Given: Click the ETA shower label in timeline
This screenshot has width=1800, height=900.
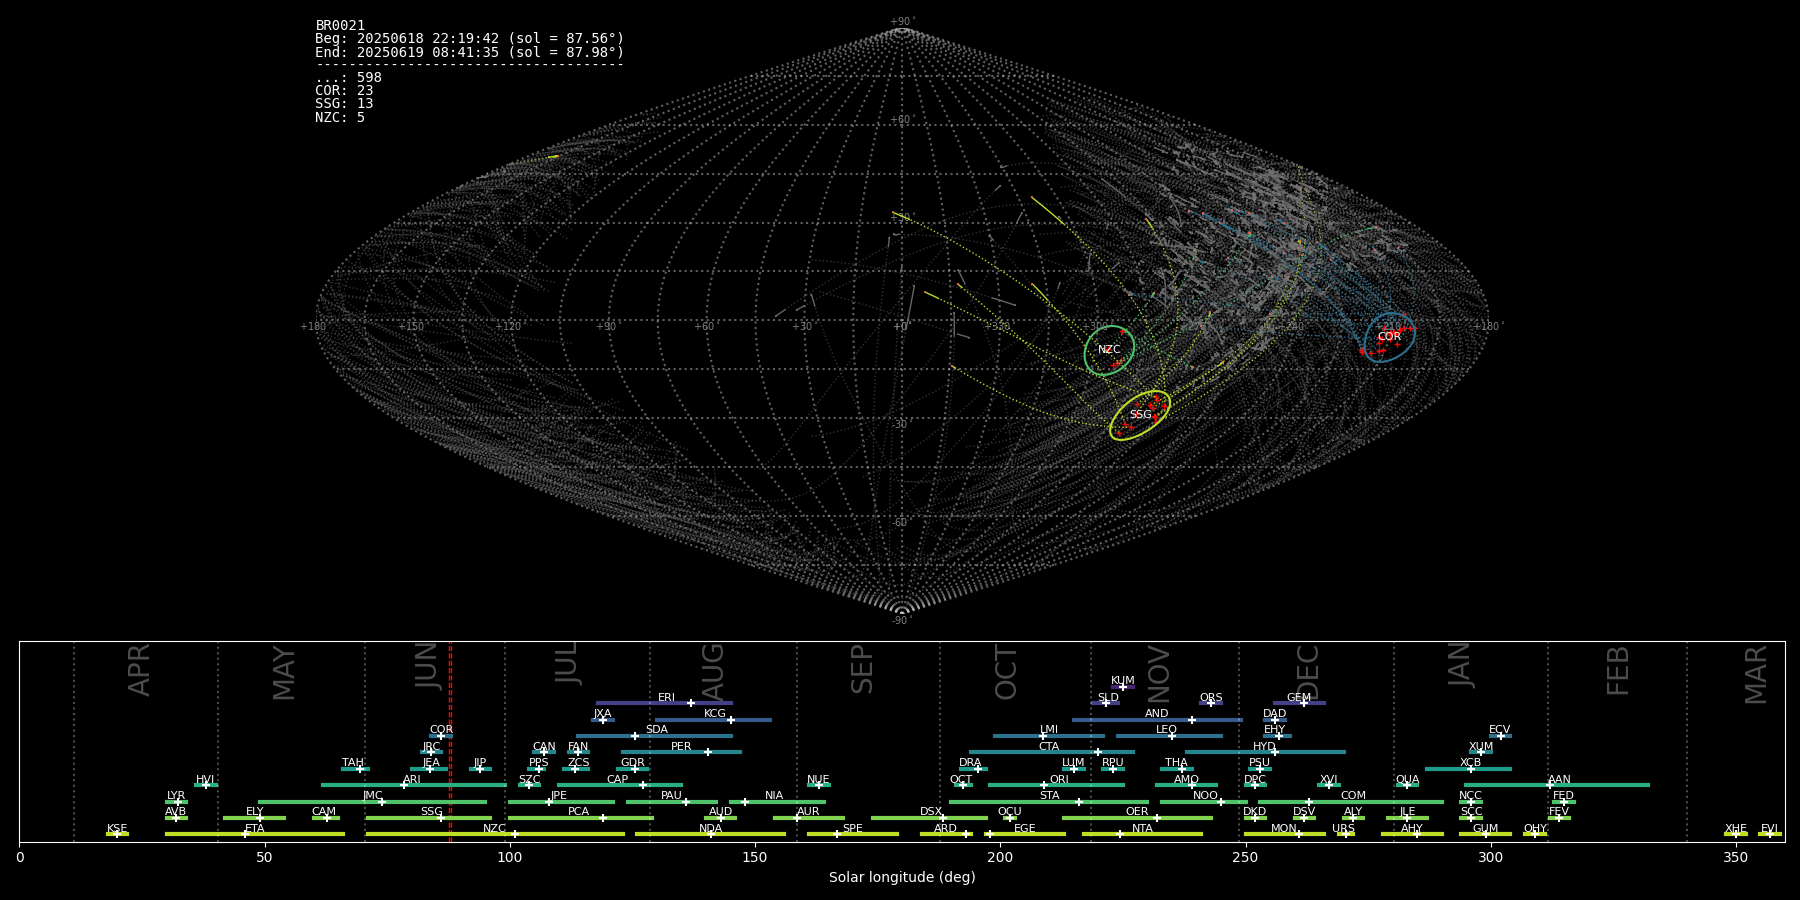Looking at the screenshot, I should [x=255, y=829].
